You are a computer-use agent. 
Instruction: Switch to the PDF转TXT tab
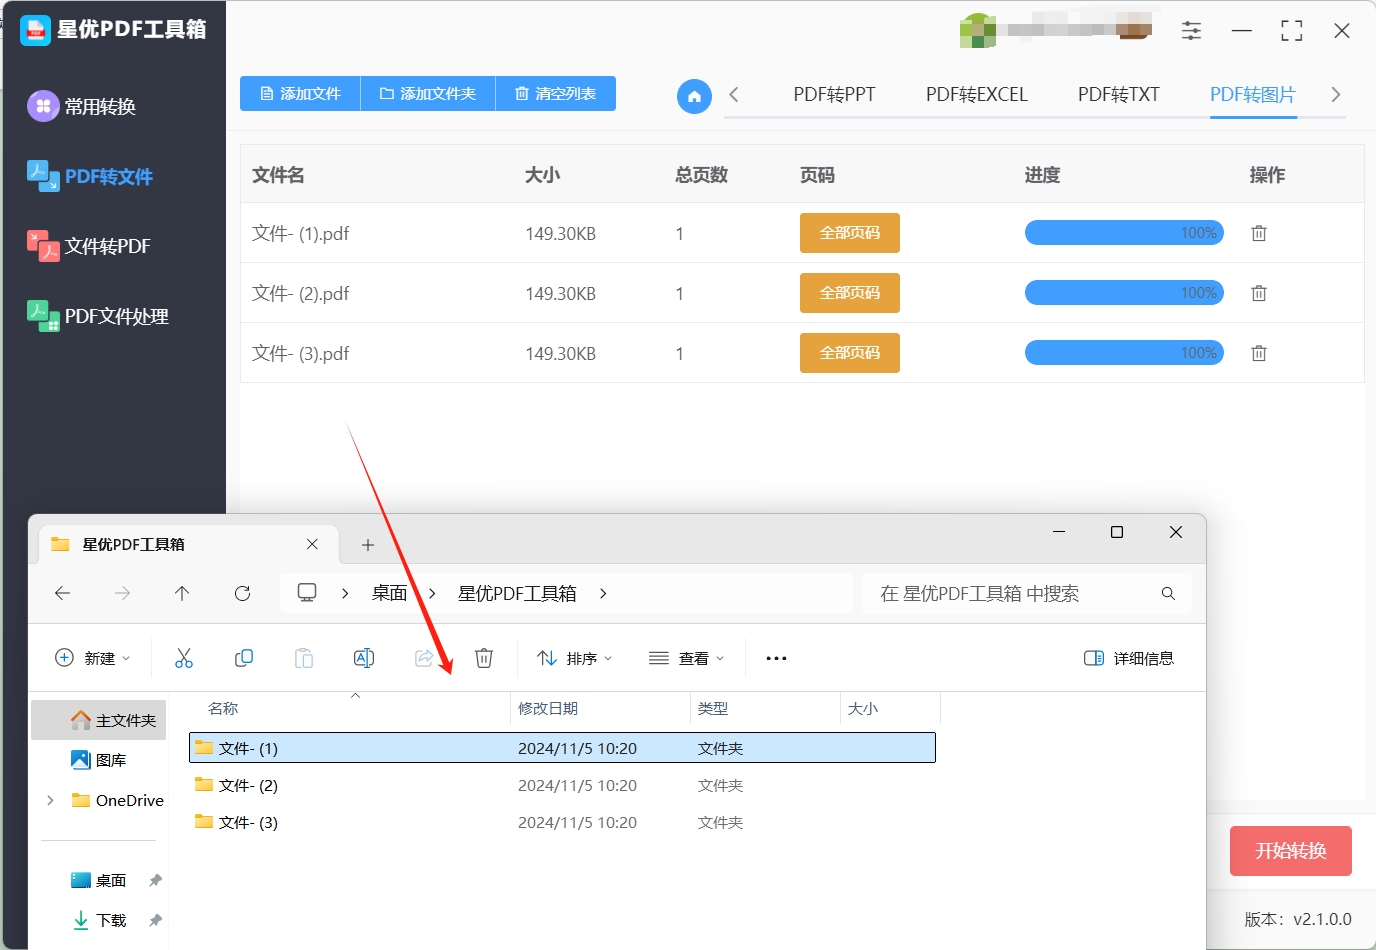1118,95
